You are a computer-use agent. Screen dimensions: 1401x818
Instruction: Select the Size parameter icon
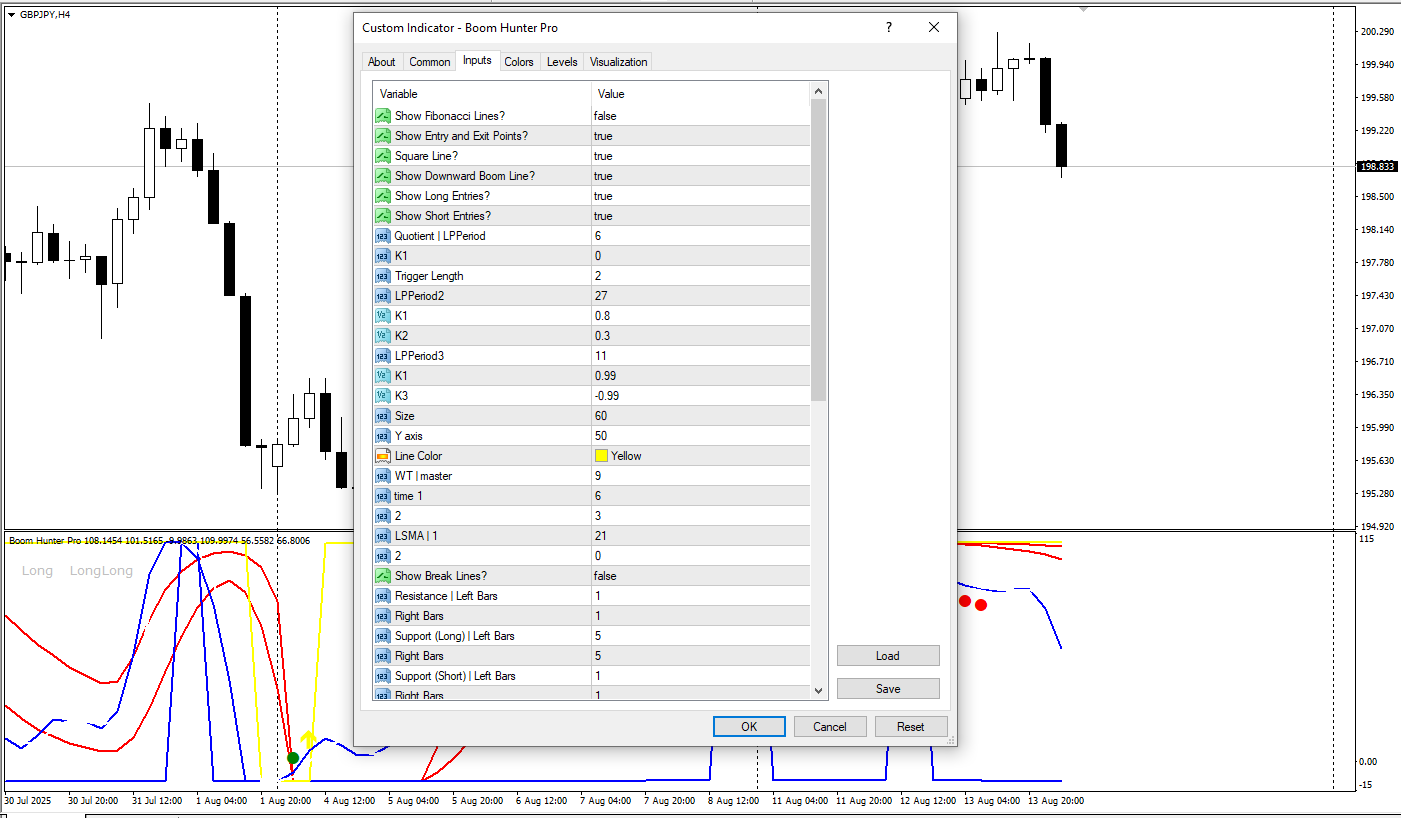(382, 416)
